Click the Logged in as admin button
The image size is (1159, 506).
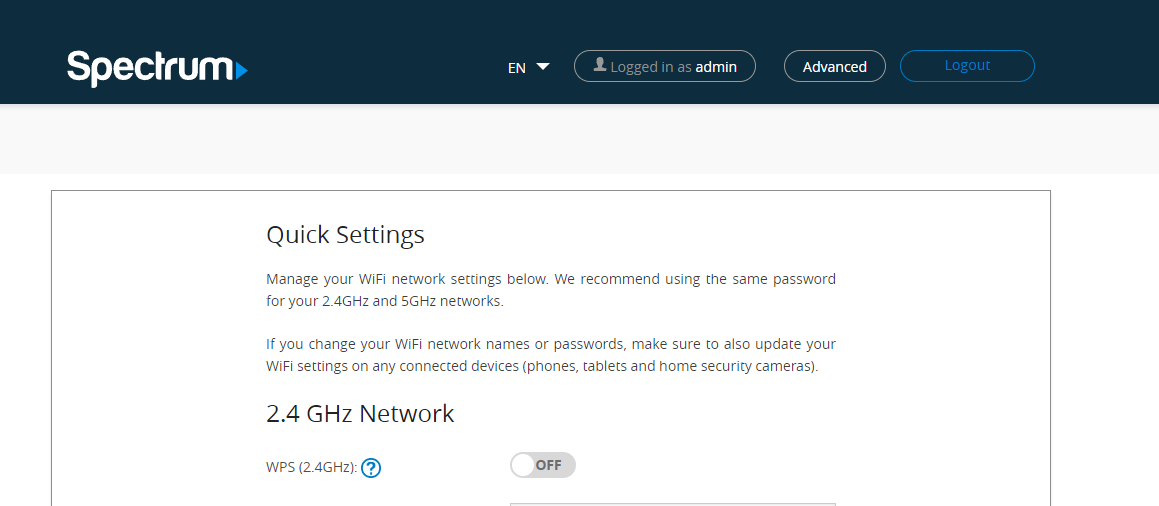(x=665, y=66)
